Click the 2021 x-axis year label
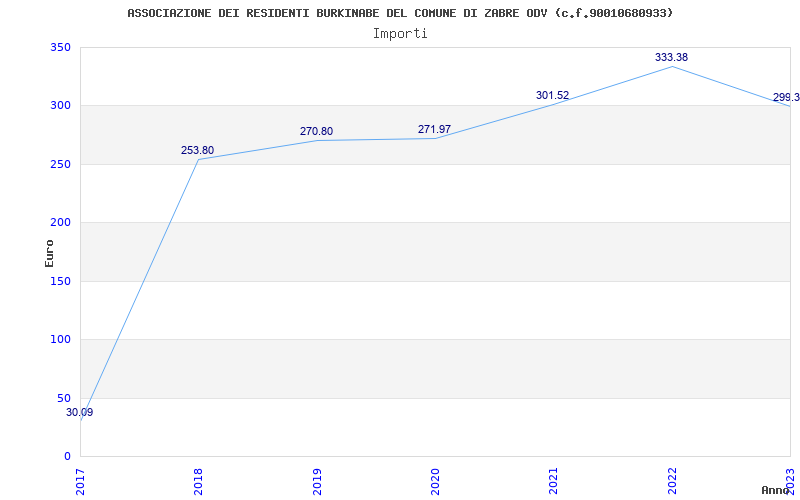The image size is (800, 500). point(554,482)
